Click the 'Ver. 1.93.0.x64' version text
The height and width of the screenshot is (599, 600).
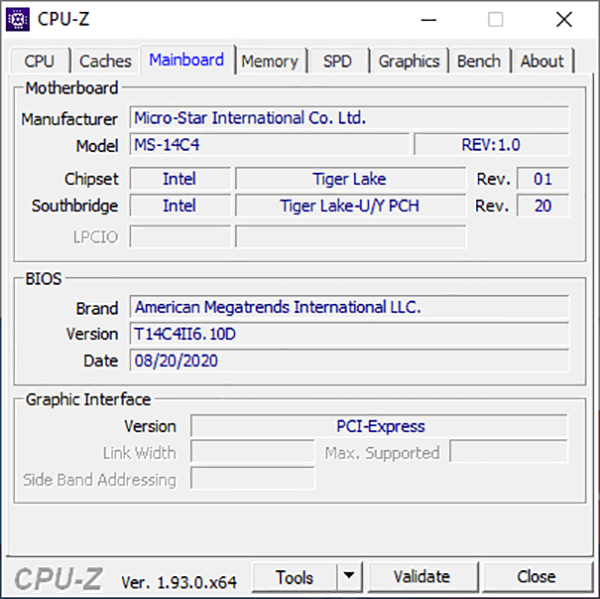[x=179, y=583]
